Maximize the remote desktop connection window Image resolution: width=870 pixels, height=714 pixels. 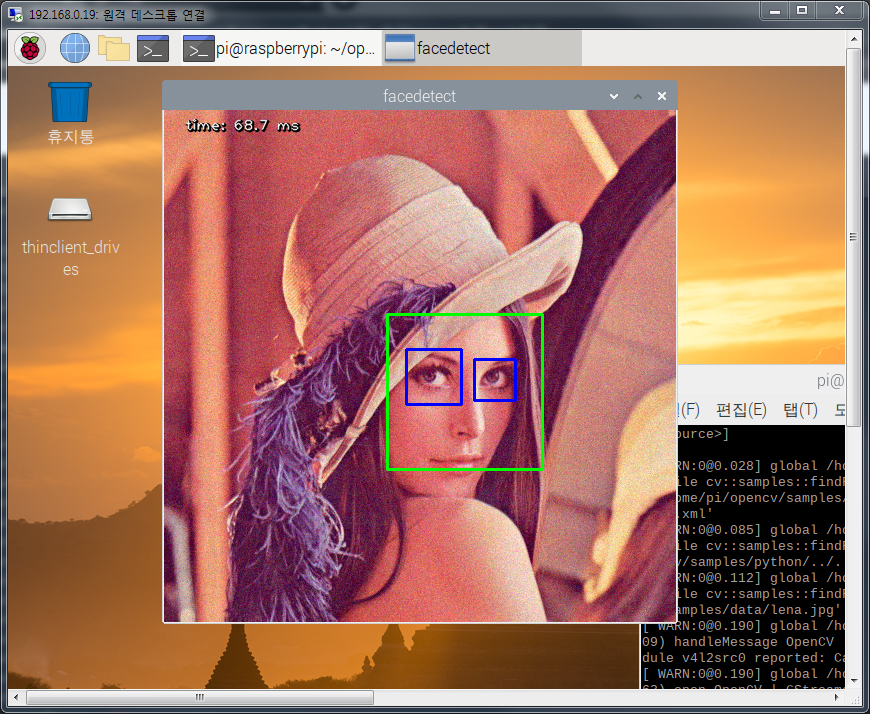tap(802, 11)
